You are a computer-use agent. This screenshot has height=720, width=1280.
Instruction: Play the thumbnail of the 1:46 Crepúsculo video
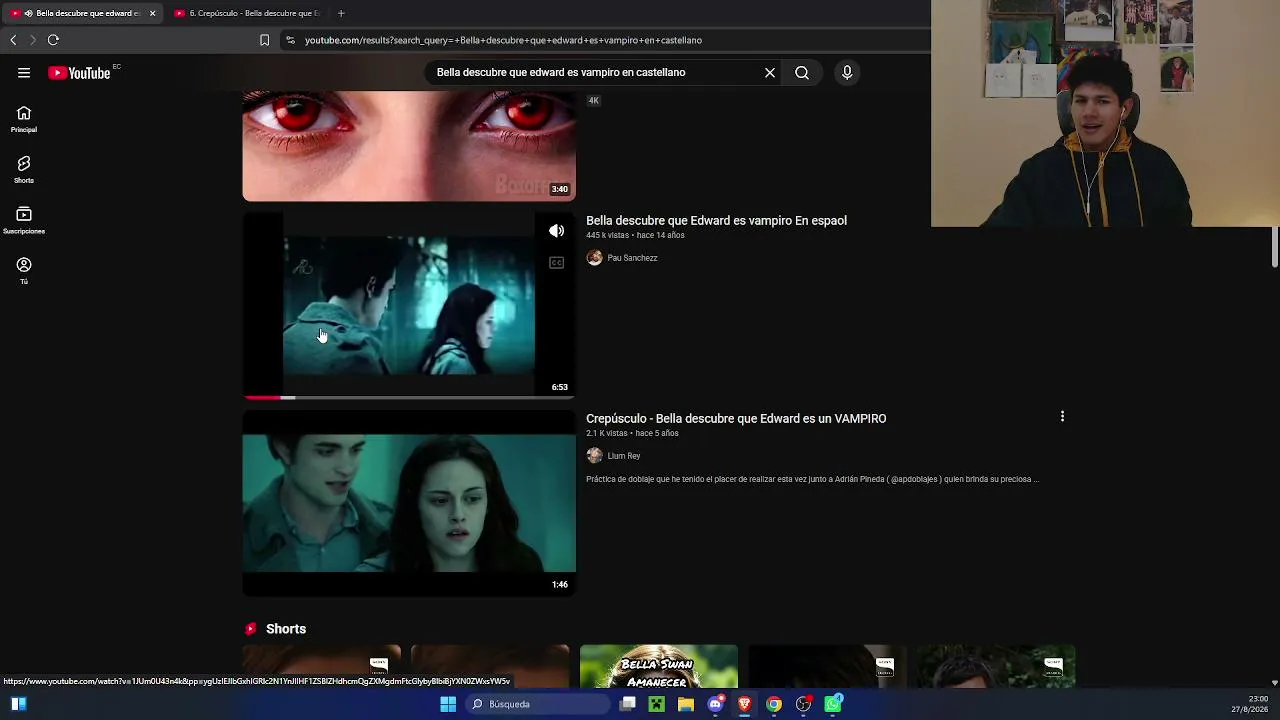click(409, 503)
